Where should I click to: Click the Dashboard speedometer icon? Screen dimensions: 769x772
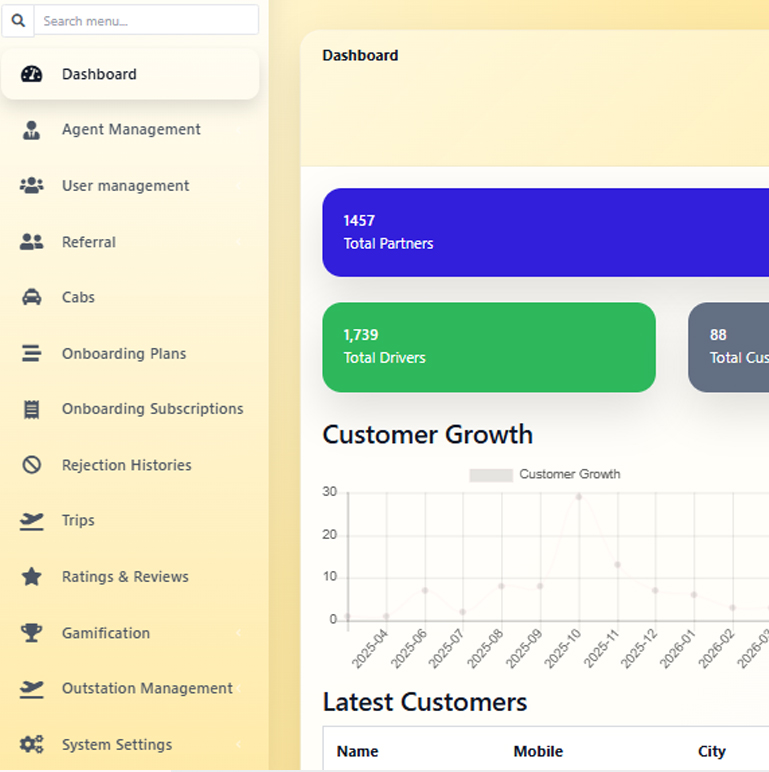point(32,74)
